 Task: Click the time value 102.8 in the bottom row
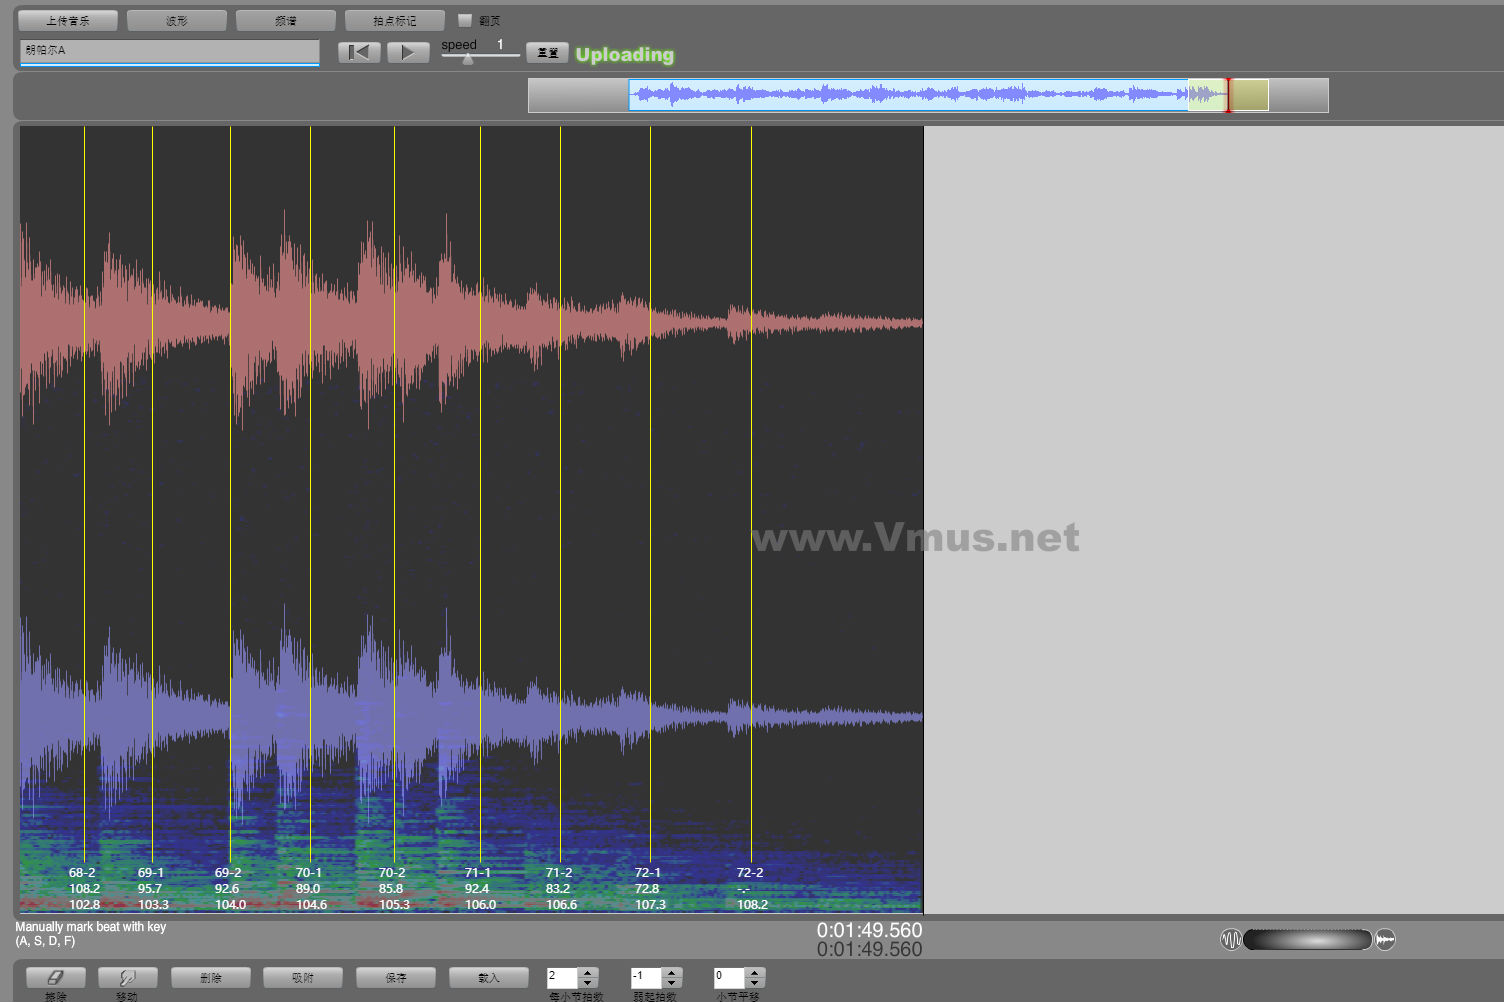(84, 904)
